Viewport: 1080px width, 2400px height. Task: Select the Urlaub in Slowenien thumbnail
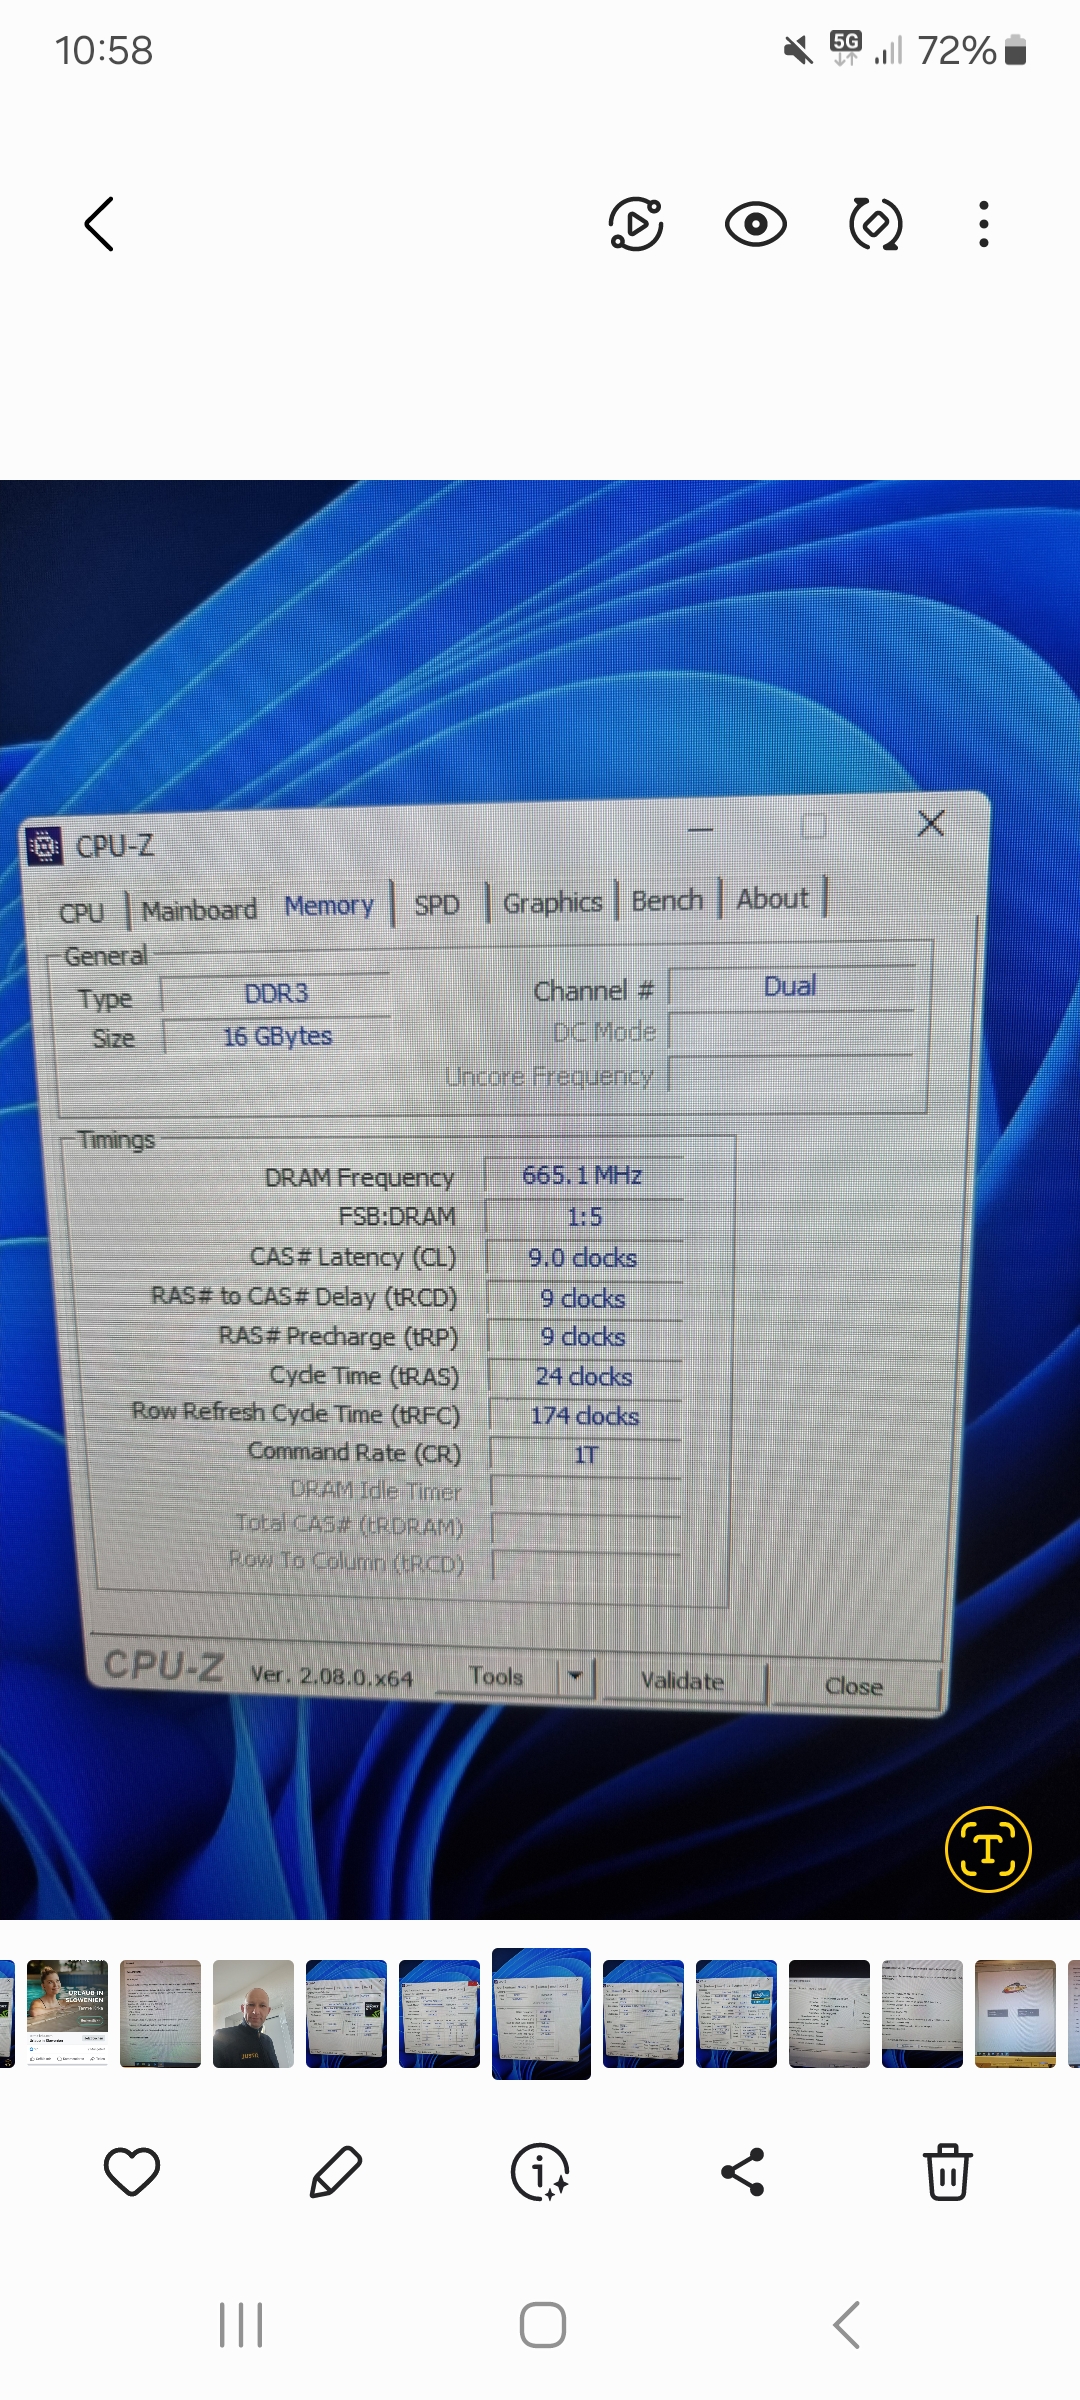pos(67,2013)
